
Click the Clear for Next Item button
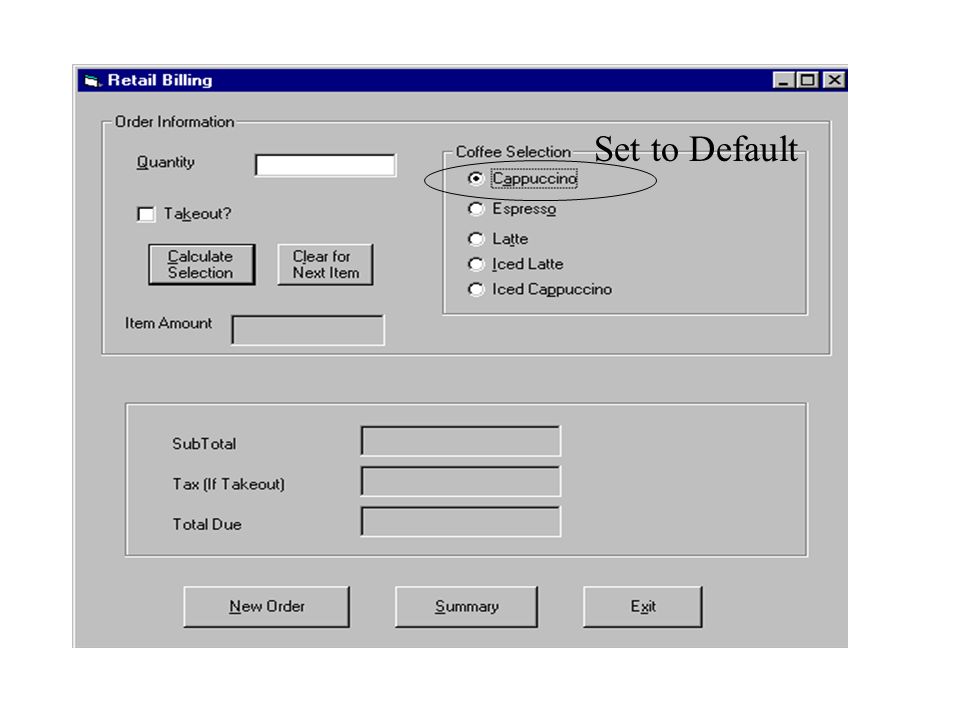[x=325, y=264]
